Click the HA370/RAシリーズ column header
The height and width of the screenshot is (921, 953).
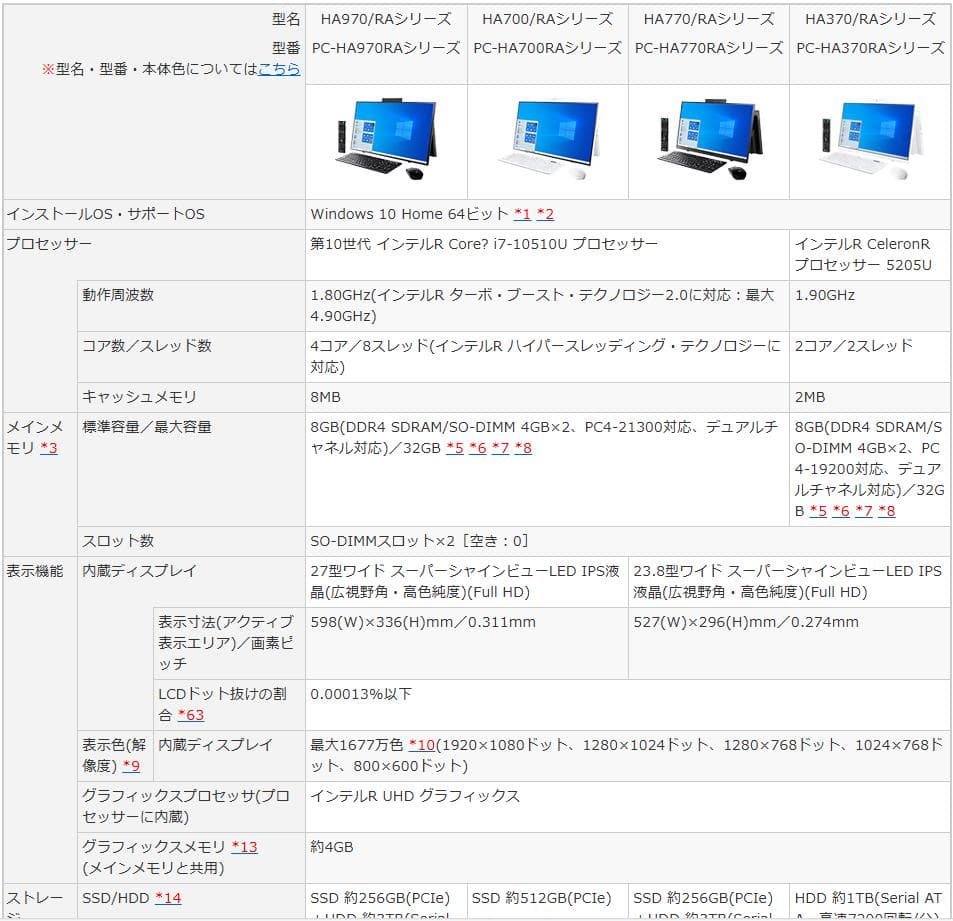870,18
